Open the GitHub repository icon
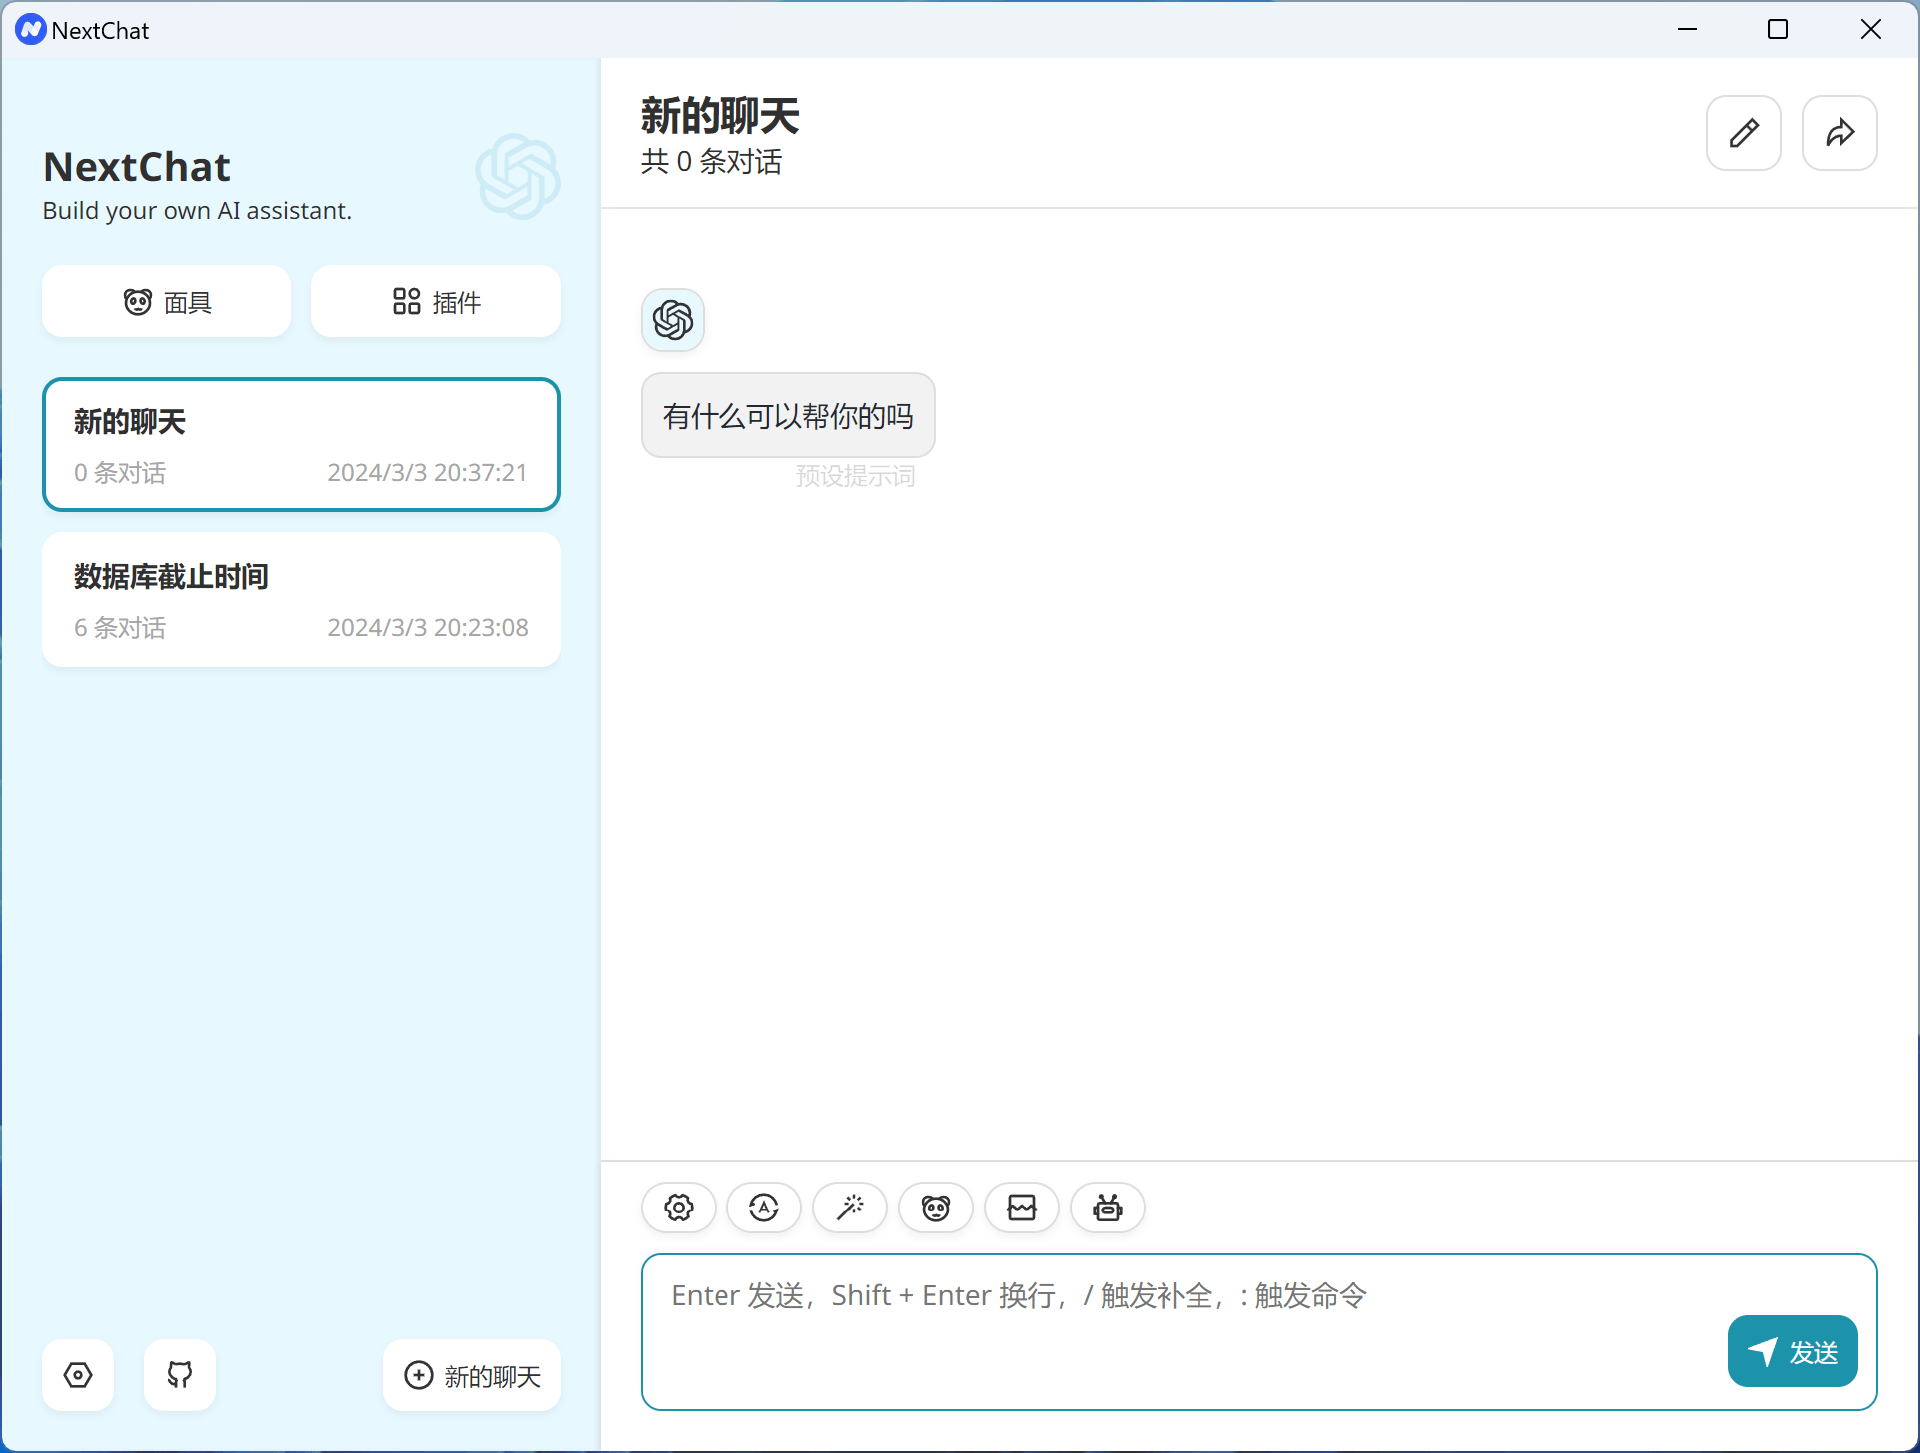This screenshot has height=1453, width=1920. click(x=180, y=1375)
